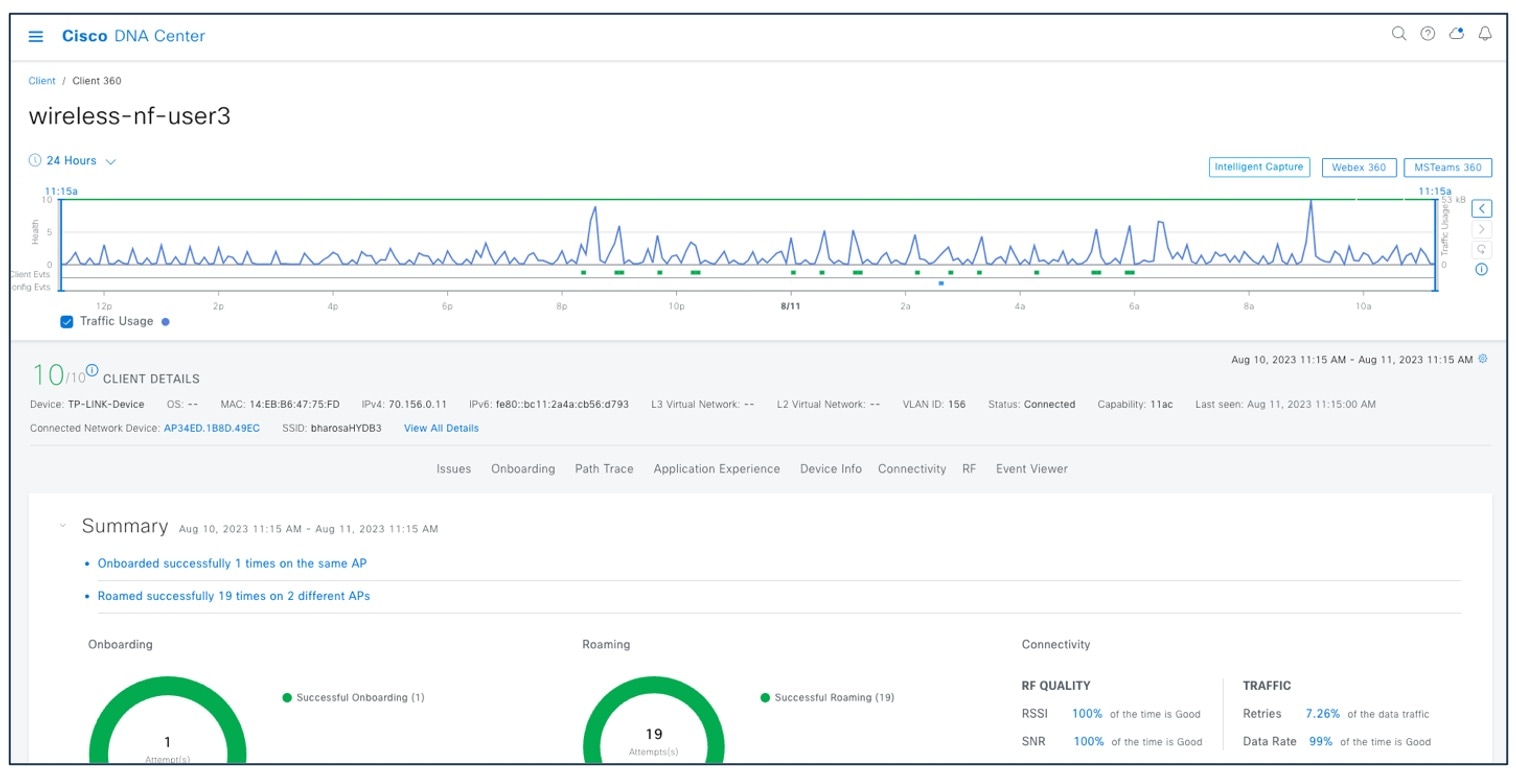Open Webex 360

pyautogui.click(x=1358, y=167)
